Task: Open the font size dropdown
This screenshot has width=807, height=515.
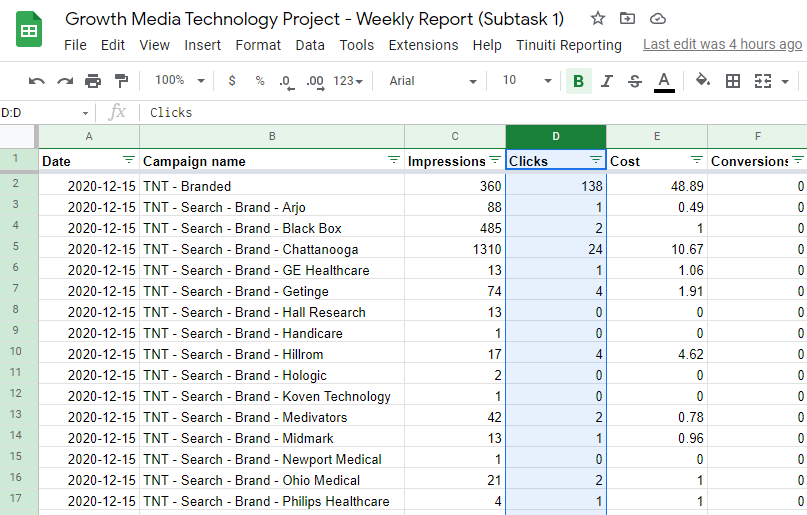Action: tap(527, 80)
